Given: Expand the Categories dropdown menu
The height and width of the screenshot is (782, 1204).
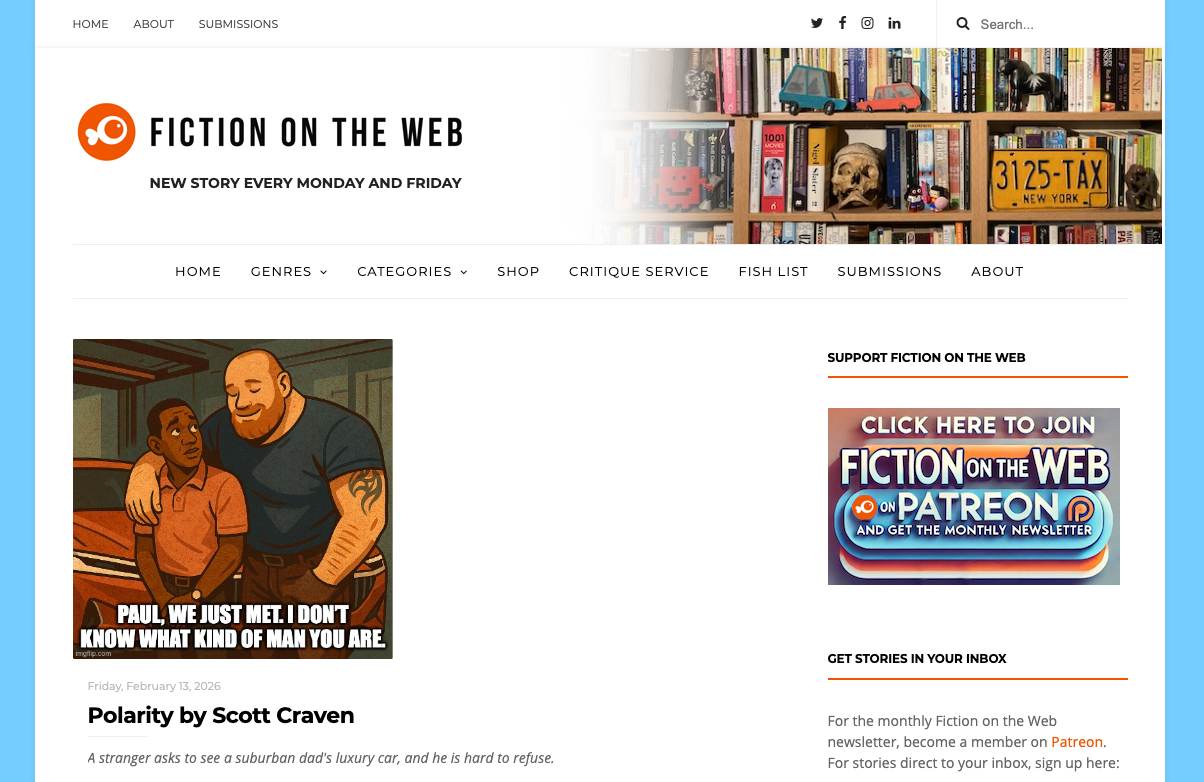Looking at the screenshot, I should (x=412, y=271).
